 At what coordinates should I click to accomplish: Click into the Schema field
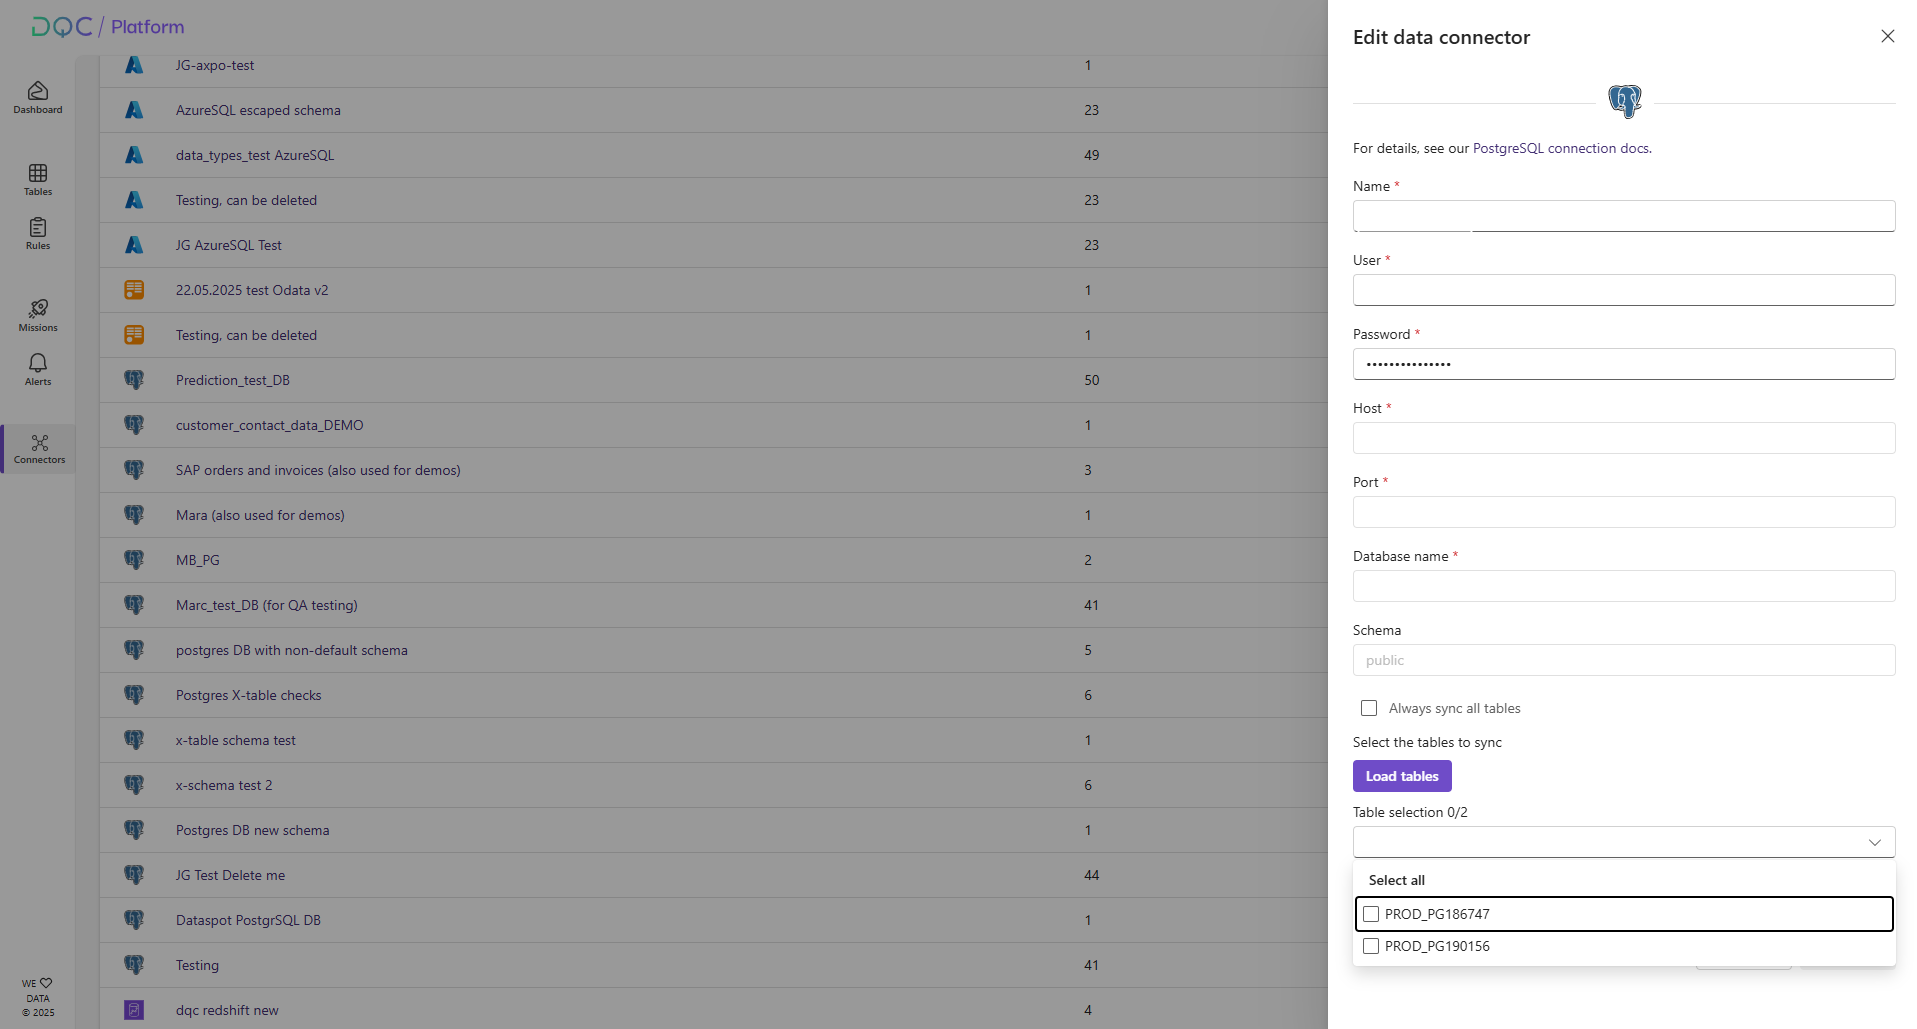click(1623, 660)
